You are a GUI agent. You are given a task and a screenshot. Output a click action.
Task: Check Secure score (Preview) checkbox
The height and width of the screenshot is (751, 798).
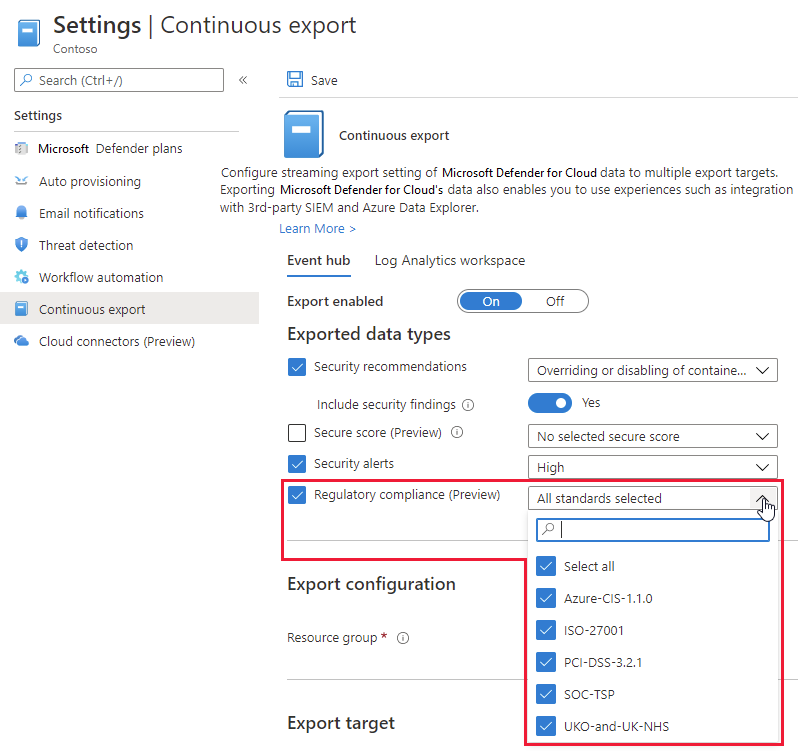(x=297, y=433)
